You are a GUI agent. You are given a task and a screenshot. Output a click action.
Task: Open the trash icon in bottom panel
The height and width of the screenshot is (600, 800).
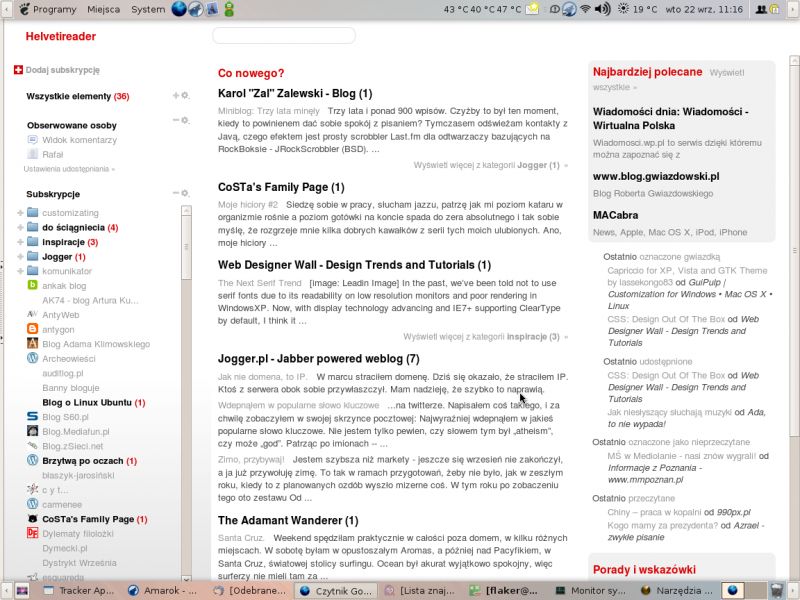point(777,590)
